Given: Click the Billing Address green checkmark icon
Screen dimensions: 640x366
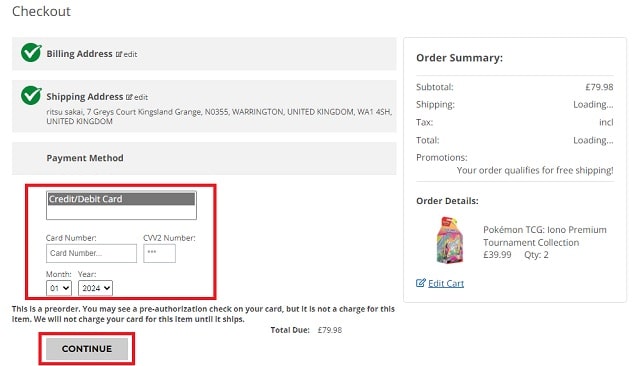Looking at the screenshot, I should click(x=31, y=52).
